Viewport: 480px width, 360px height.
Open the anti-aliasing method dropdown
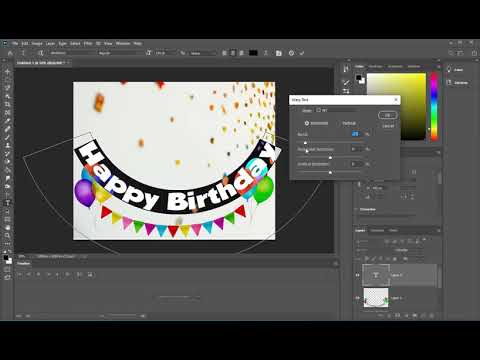[202, 53]
